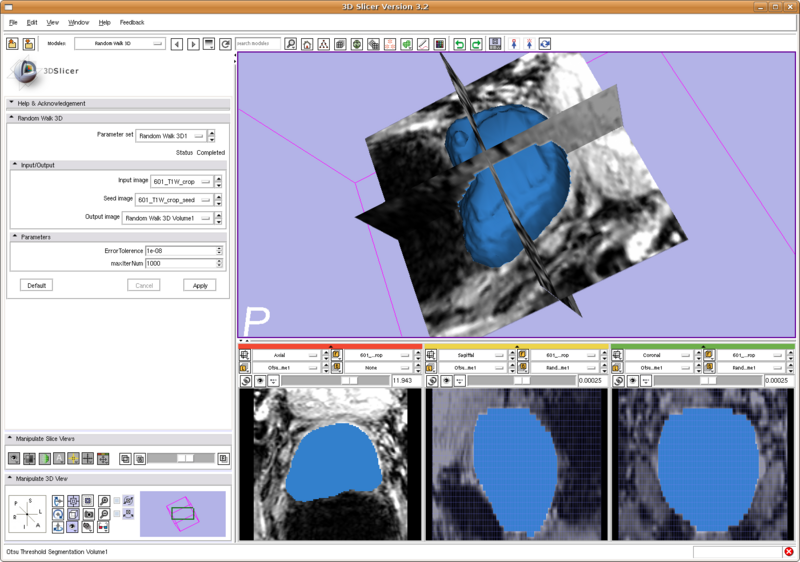Click the green Redo arrow in toolbar
The width and height of the screenshot is (800, 562).
(476, 44)
